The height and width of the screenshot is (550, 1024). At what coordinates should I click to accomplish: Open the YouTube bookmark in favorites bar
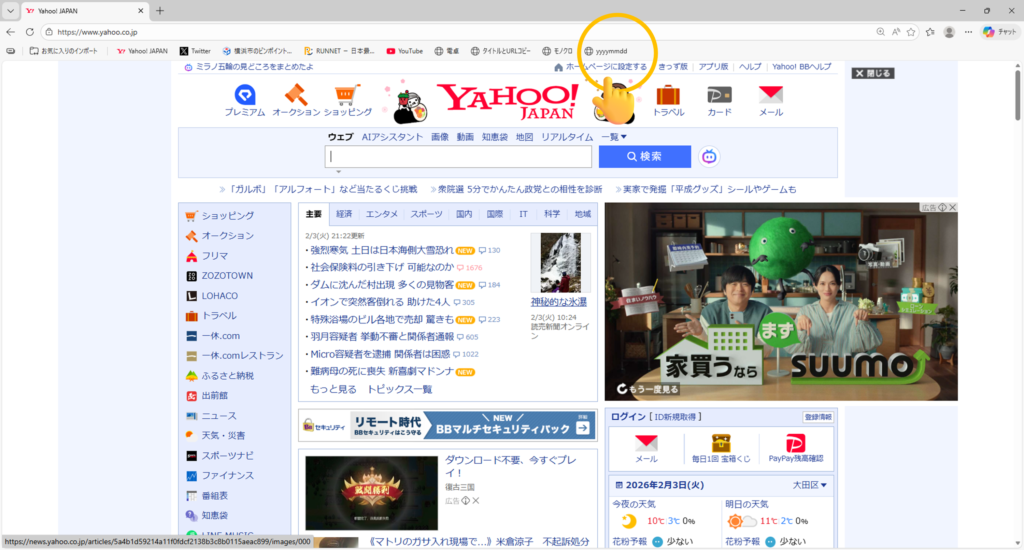404,51
